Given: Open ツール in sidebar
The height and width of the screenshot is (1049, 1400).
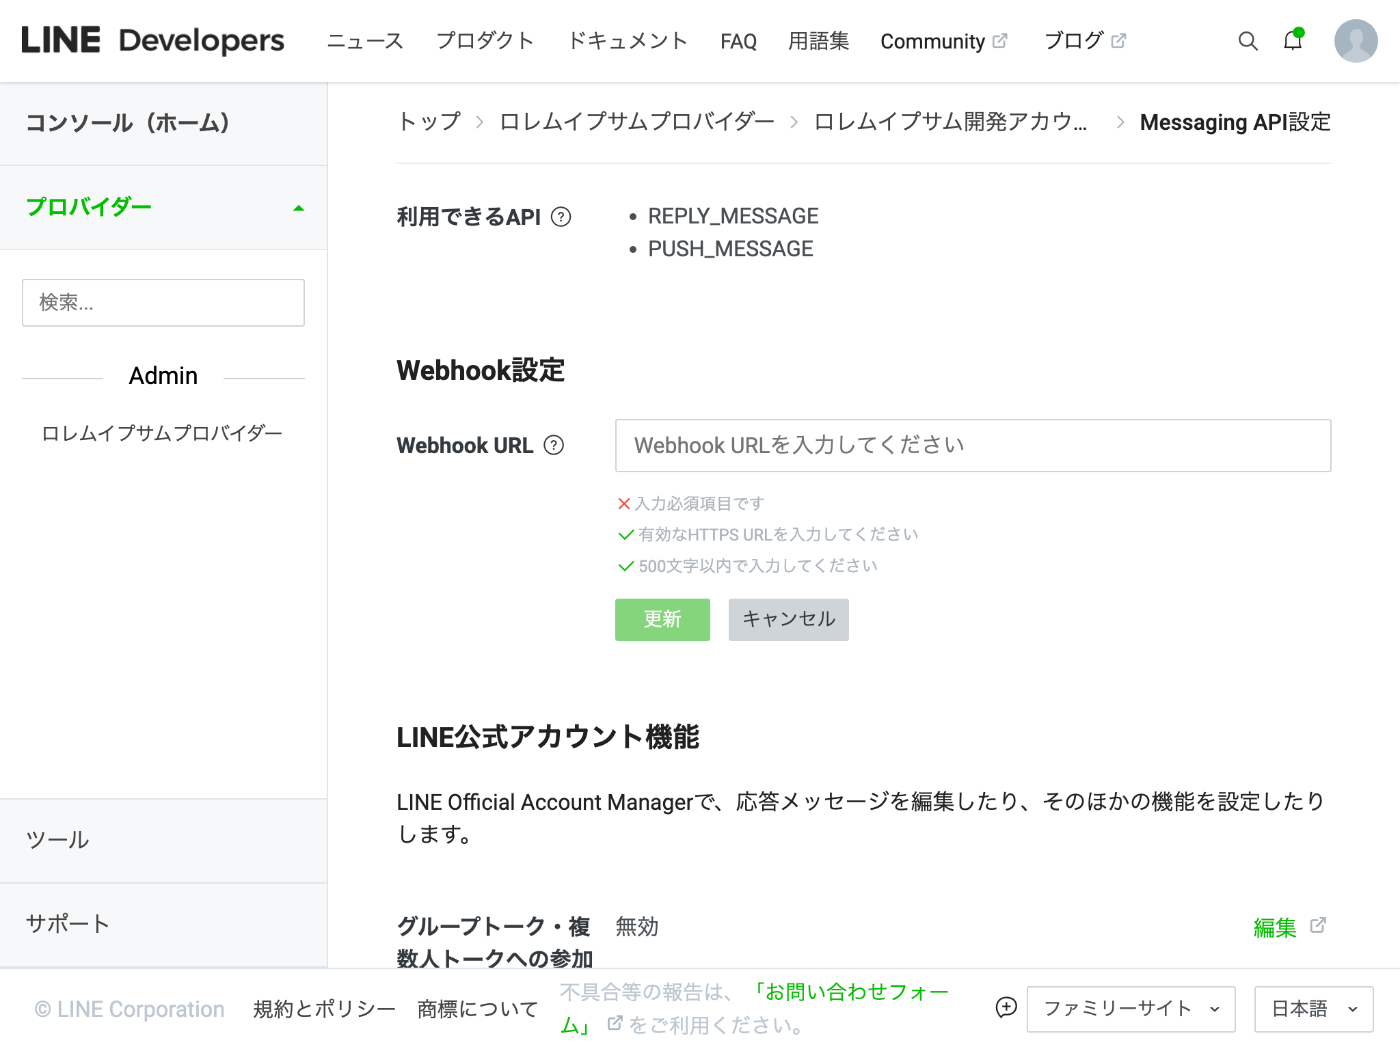Looking at the screenshot, I should [164, 841].
